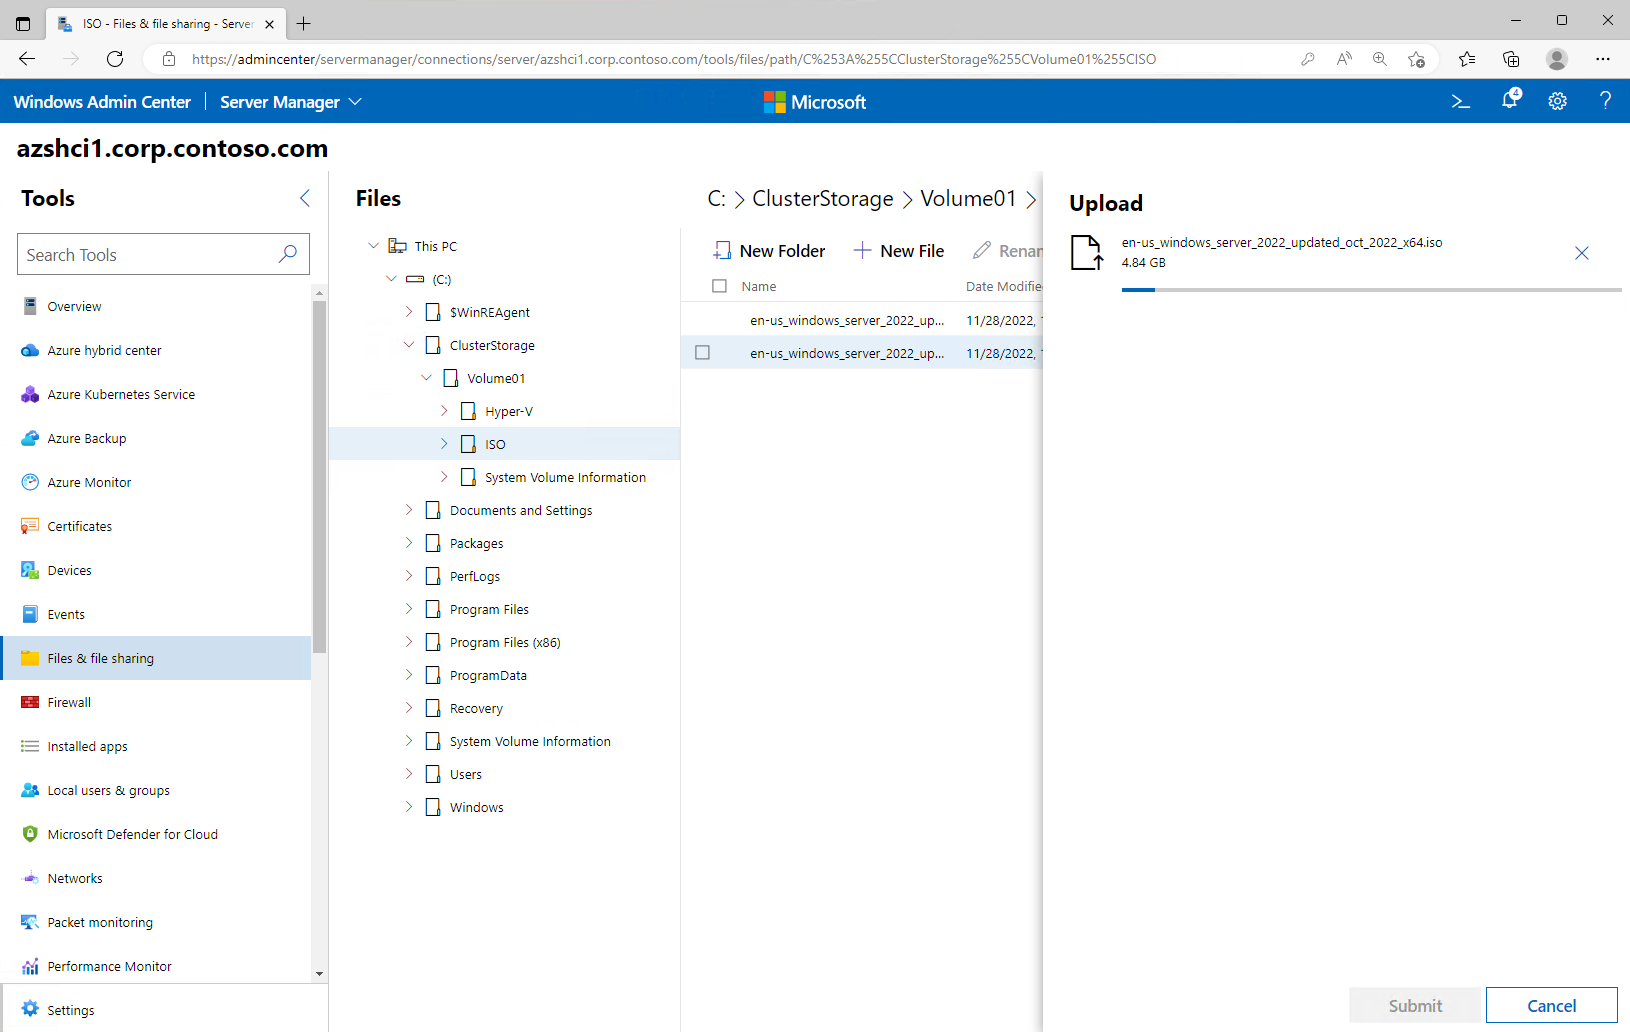Expand the Program Files folder node
This screenshot has height=1032, width=1630.
click(409, 609)
